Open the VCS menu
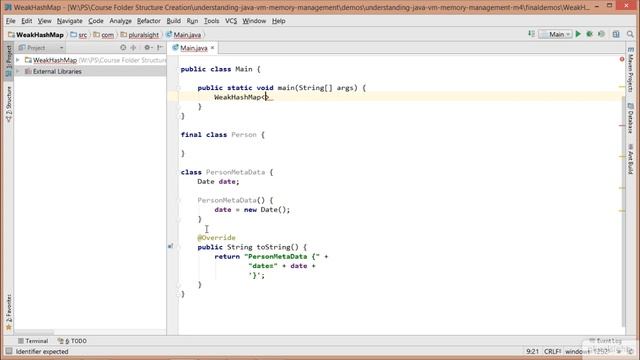 coord(231,21)
